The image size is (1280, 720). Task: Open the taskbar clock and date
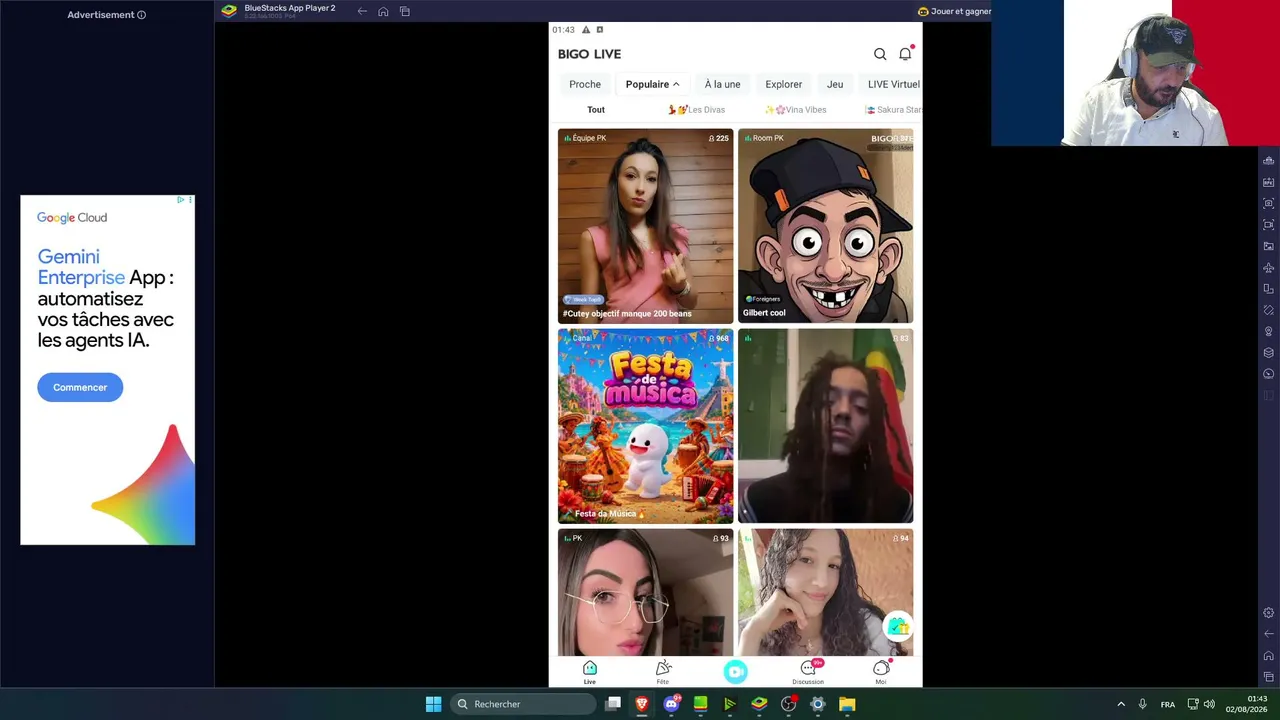click(x=1246, y=704)
